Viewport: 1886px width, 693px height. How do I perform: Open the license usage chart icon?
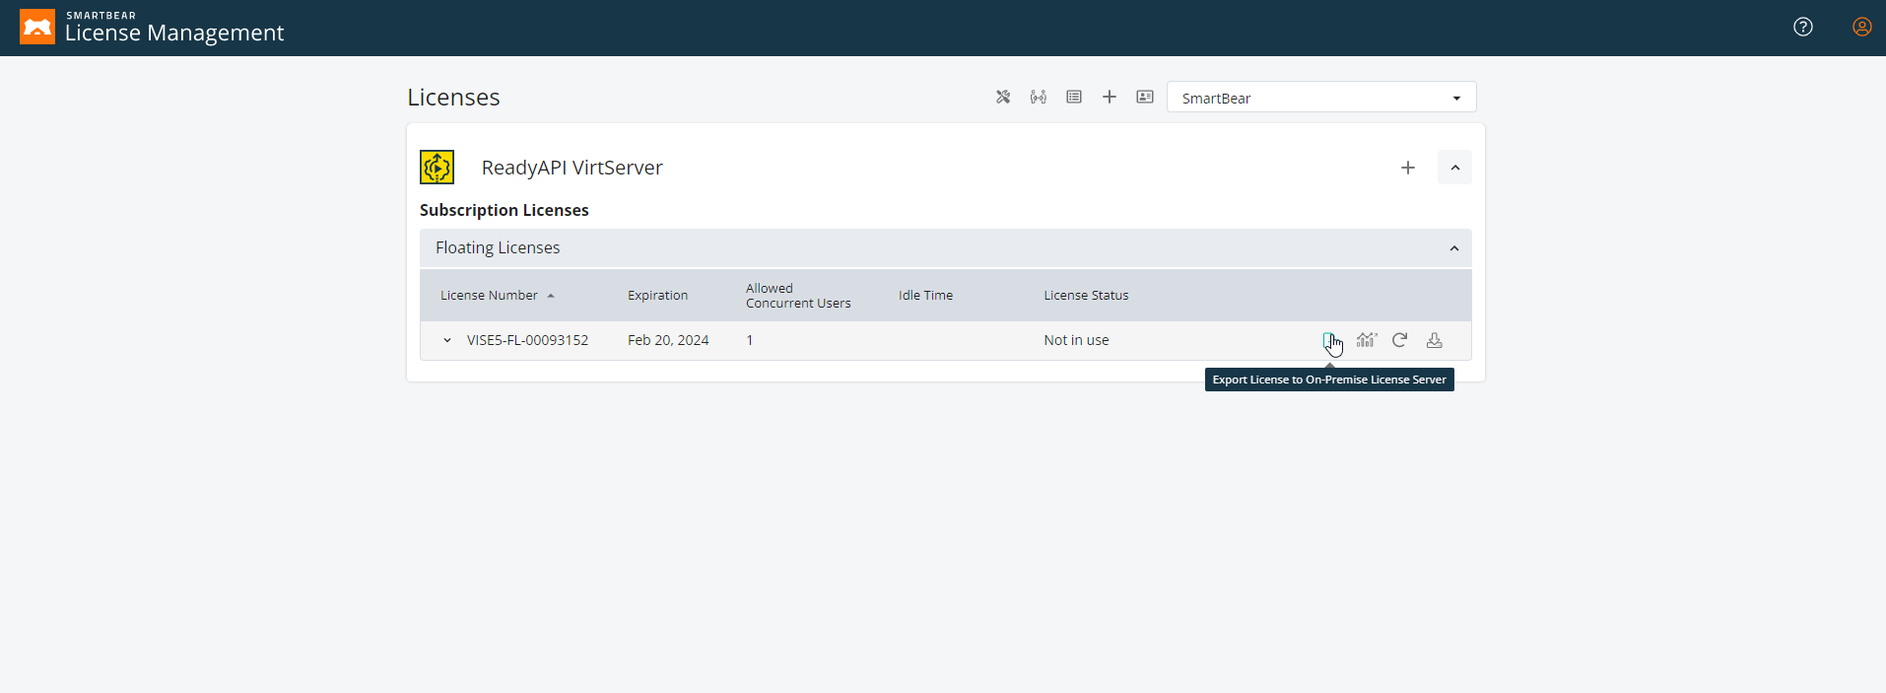(1366, 340)
